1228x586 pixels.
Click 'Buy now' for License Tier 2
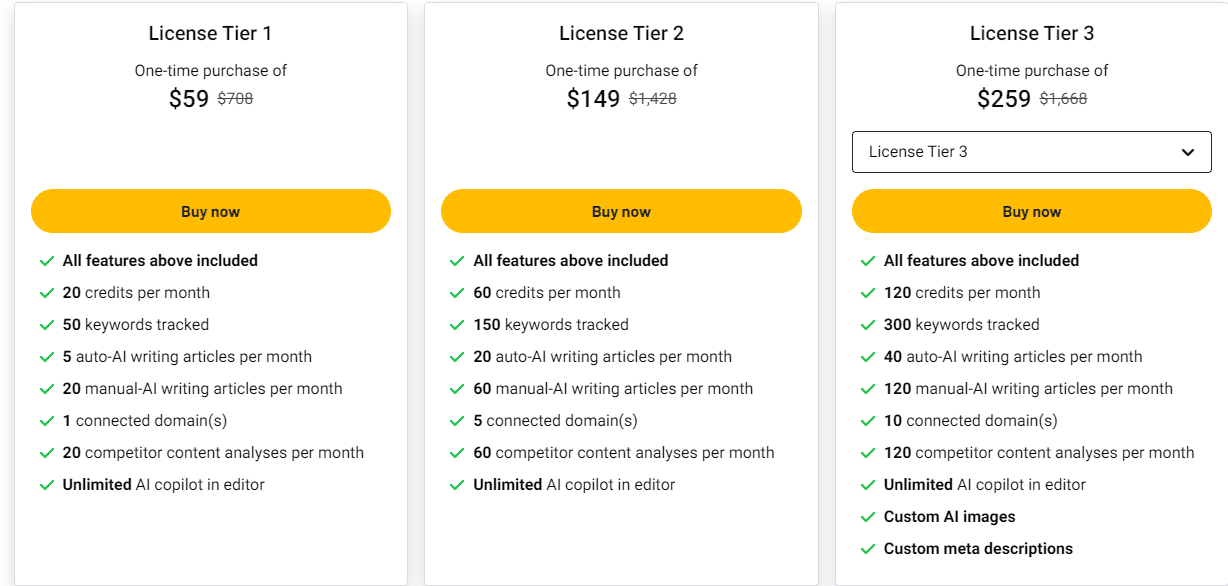(x=621, y=211)
